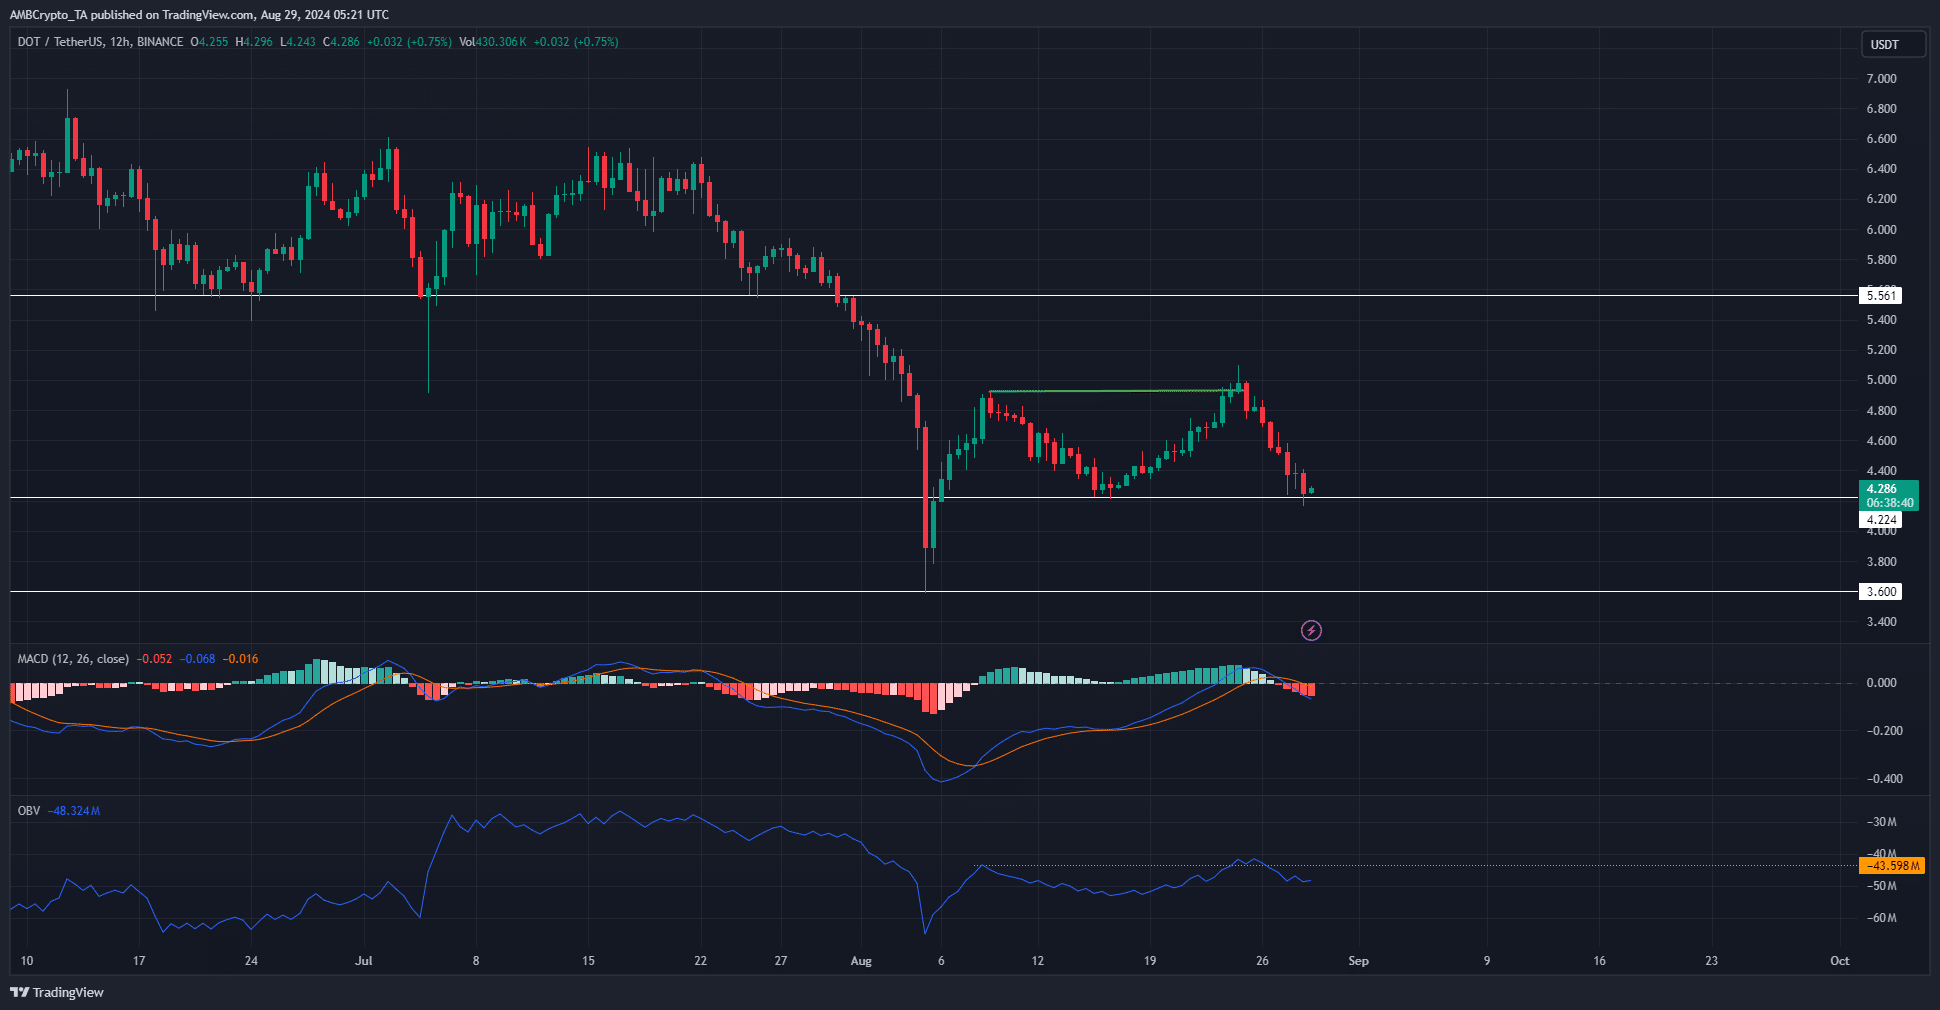1940x1010 pixels.
Task: Click the TradingView logo at bottom left
Action: pyautogui.click(x=57, y=992)
